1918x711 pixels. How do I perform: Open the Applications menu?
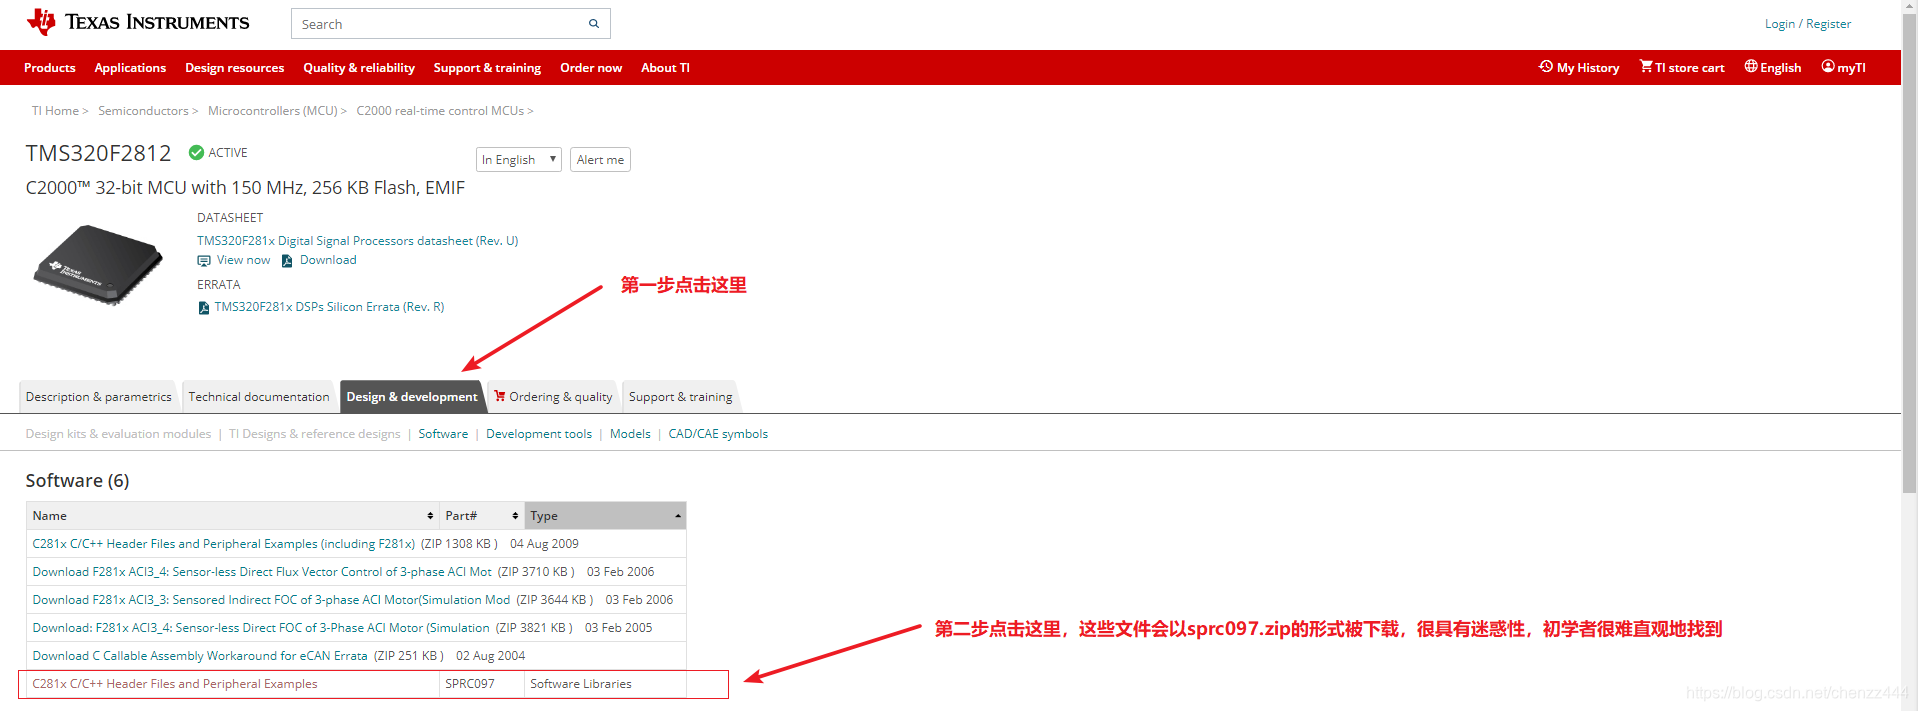[x=130, y=68]
